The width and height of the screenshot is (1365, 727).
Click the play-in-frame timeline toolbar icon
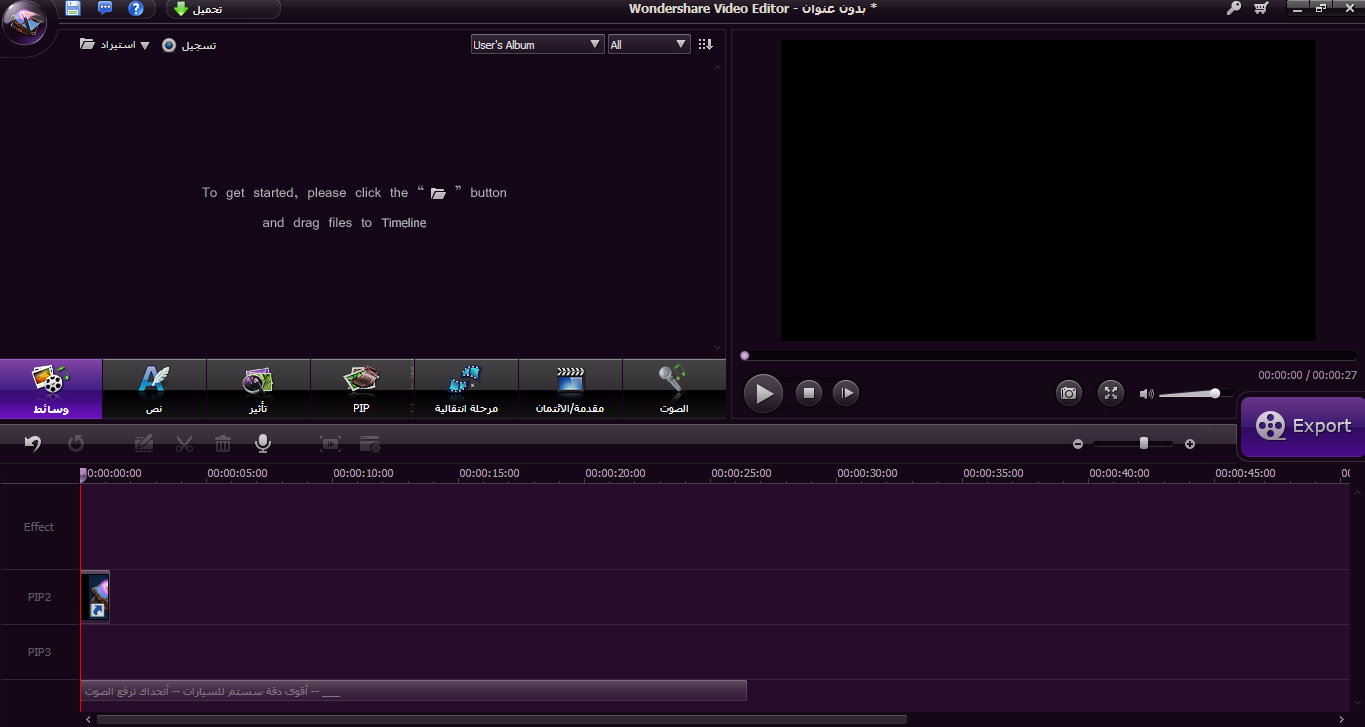(x=330, y=443)
